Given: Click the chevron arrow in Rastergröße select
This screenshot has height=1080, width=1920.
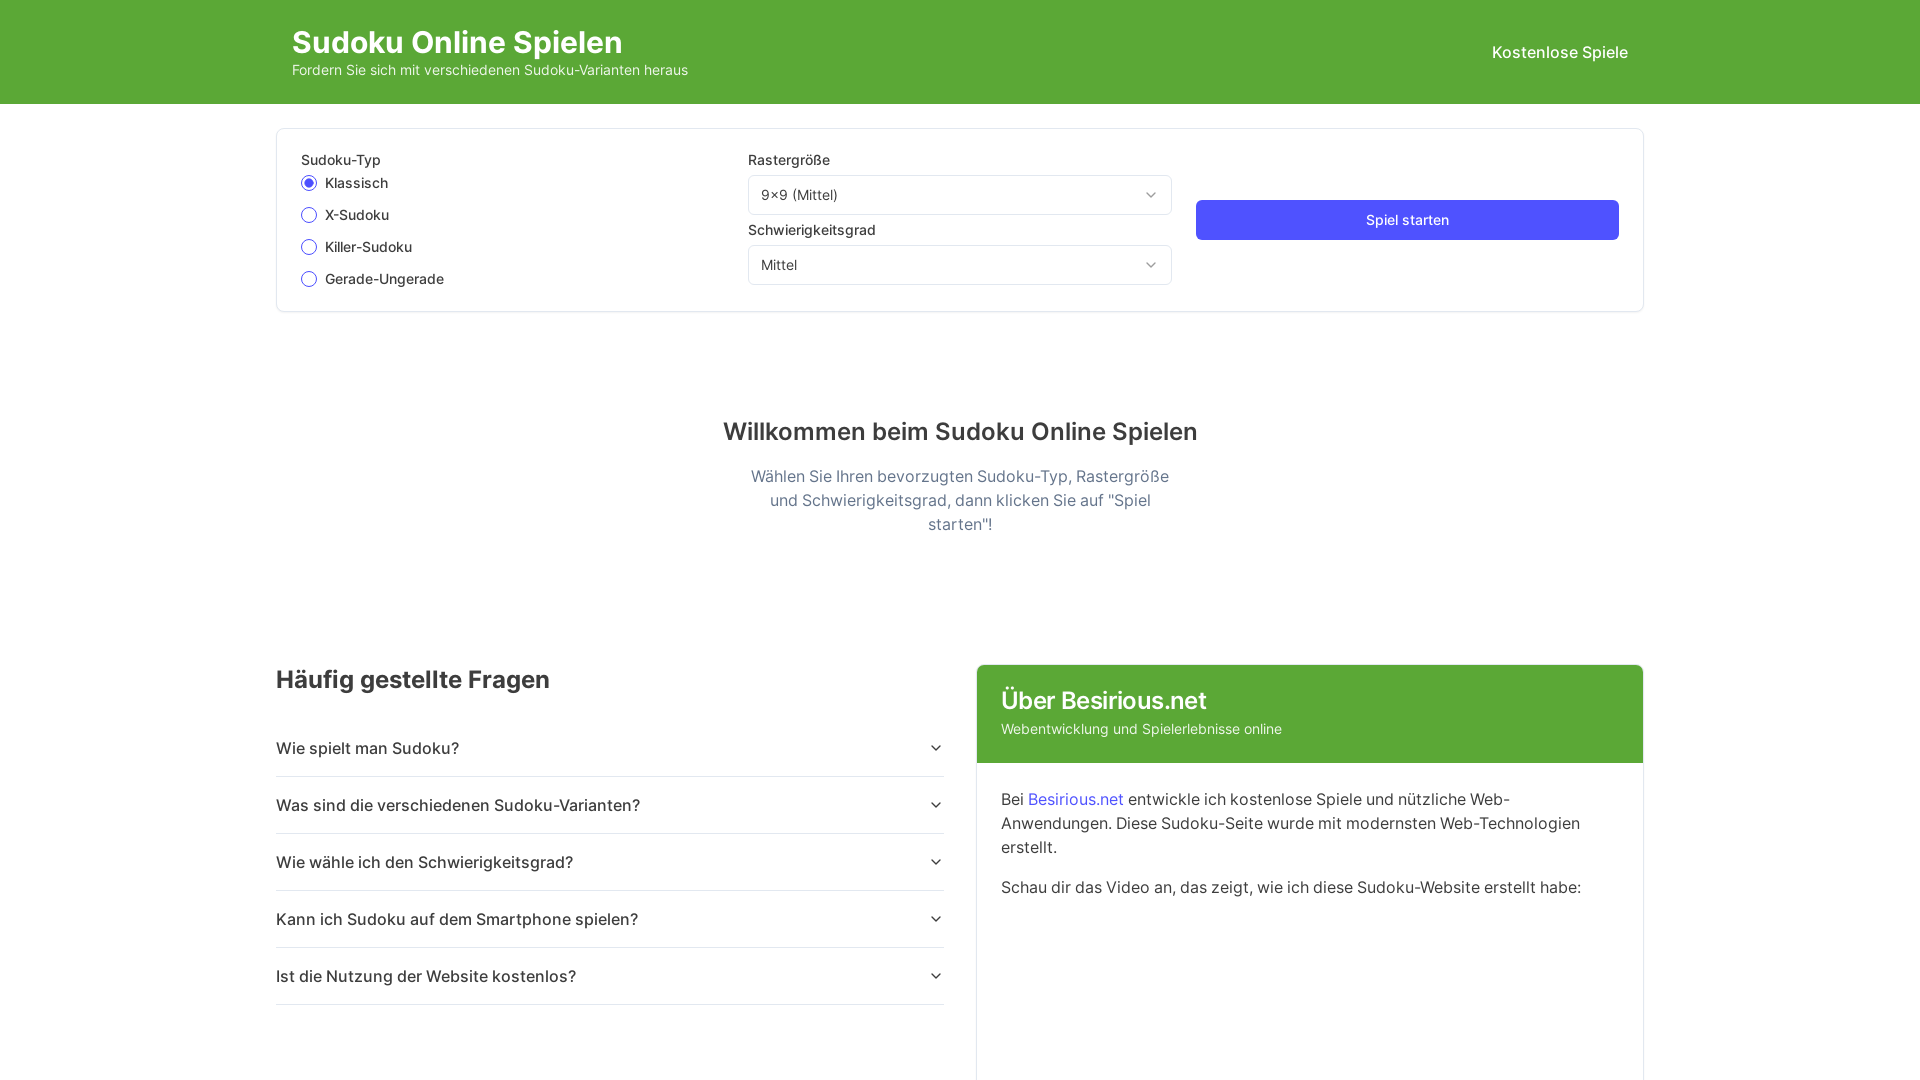Looking at the screenshot, I should pyautogui.click(x=1151, y=195).
